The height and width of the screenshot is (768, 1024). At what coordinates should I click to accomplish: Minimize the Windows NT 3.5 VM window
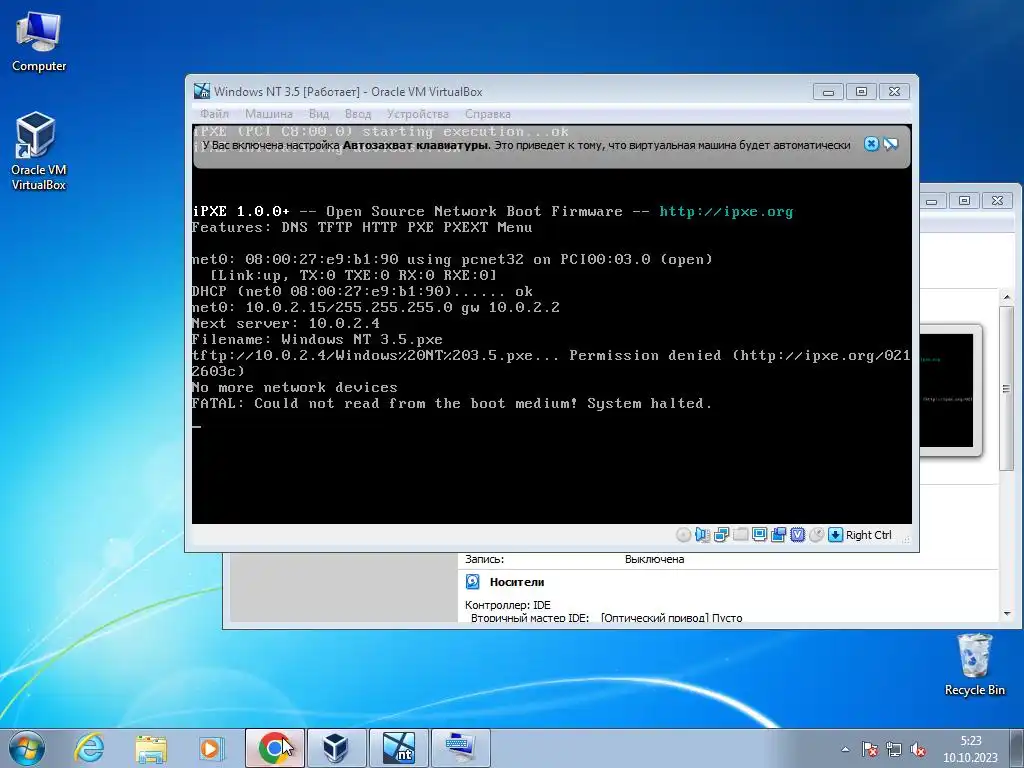pyautogui.click(x=828, y=92)
